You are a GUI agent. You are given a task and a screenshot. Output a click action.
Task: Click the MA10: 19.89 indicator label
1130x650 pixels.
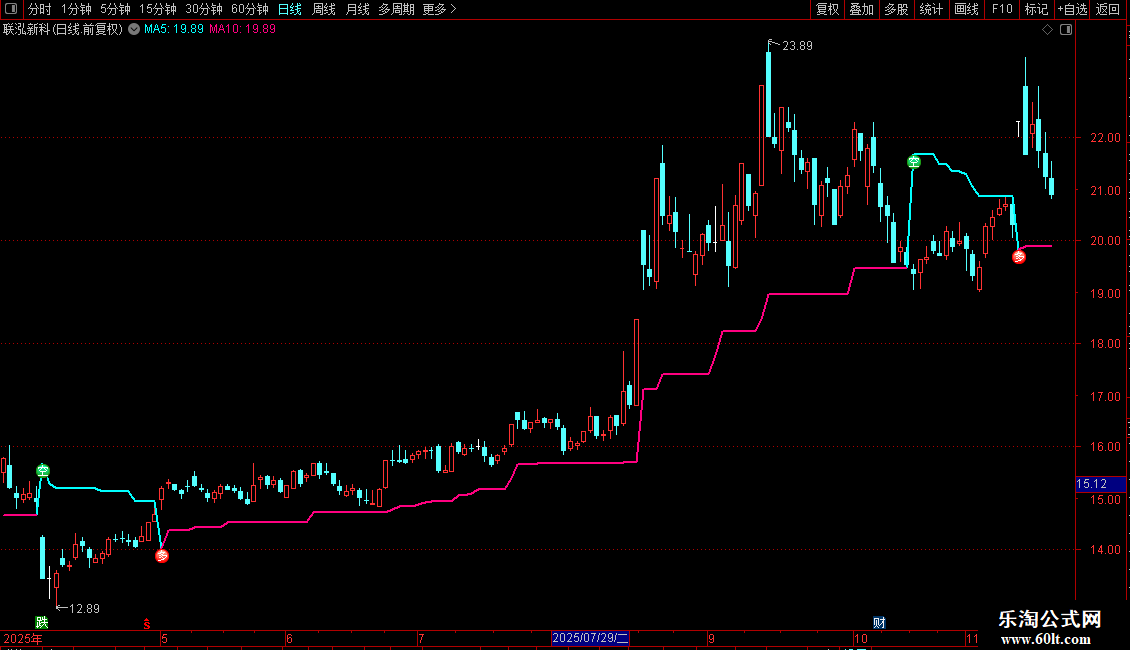(x=242, y=29)
